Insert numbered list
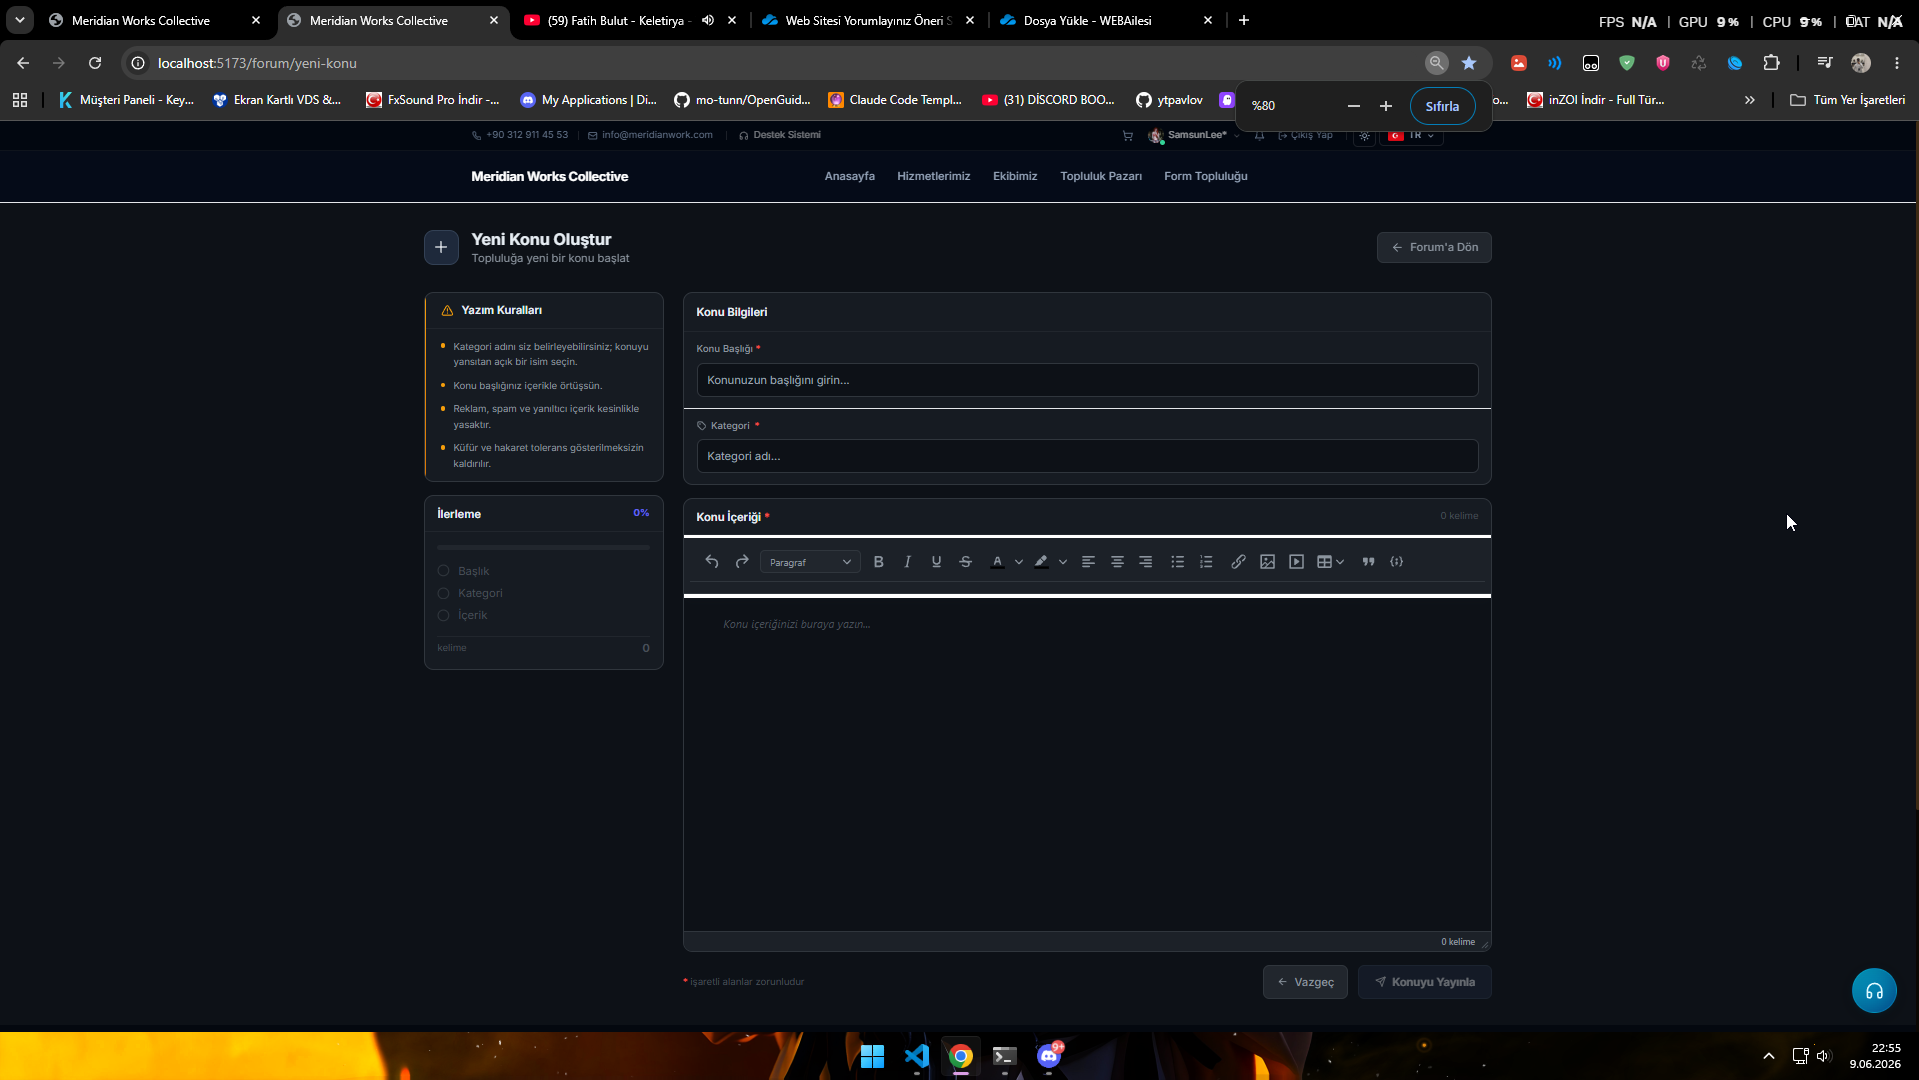 pyautogui.click(x=1206, y=562)
